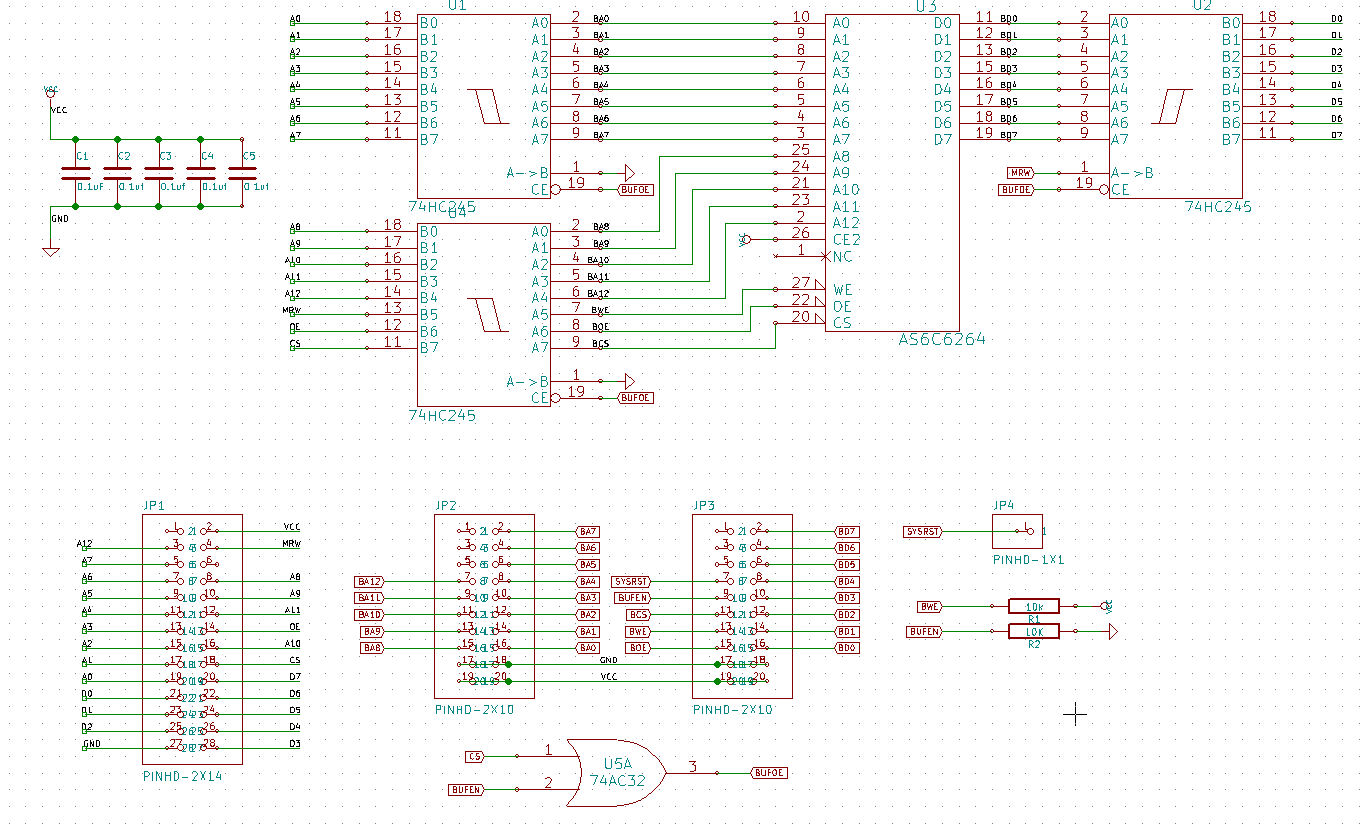1366x825 pixels.
Task: Select the JP3 PINHD-2X10 connector body
Action: coord(742,605)
